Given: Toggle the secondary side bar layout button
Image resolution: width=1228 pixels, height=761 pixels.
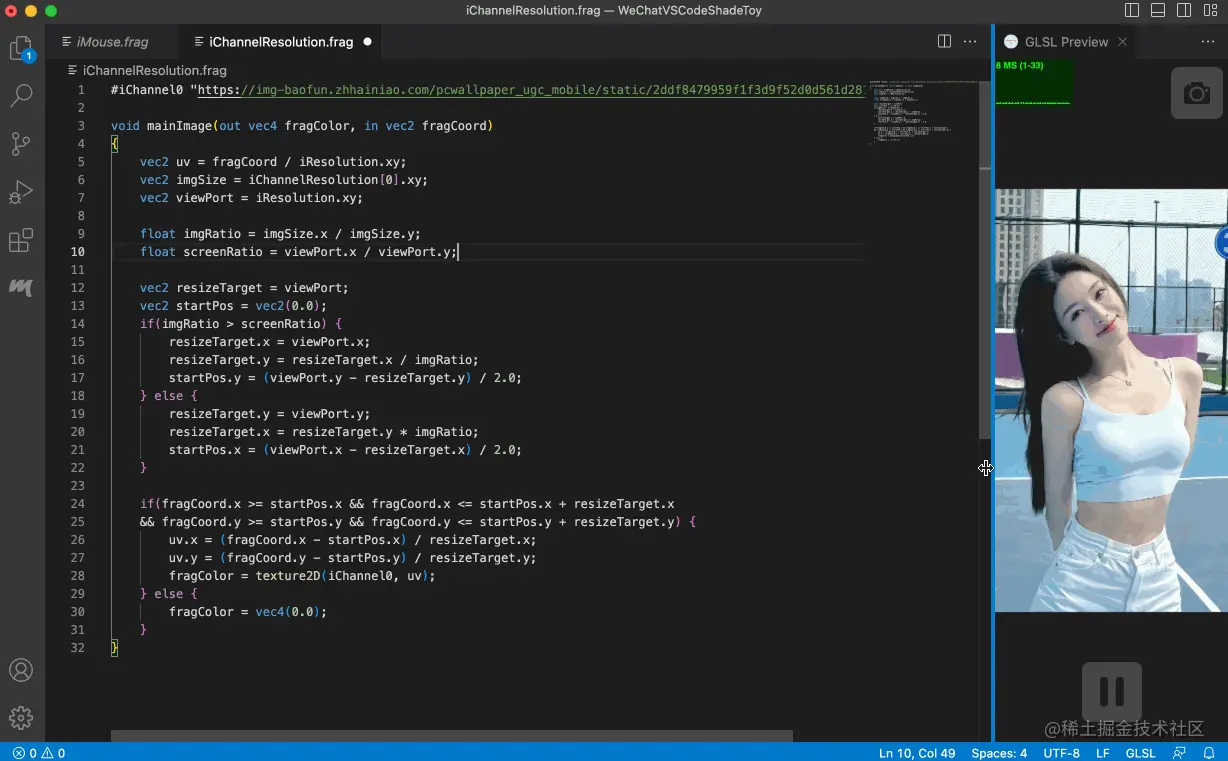Looking at the screenshot, I should coord(1184,10).
